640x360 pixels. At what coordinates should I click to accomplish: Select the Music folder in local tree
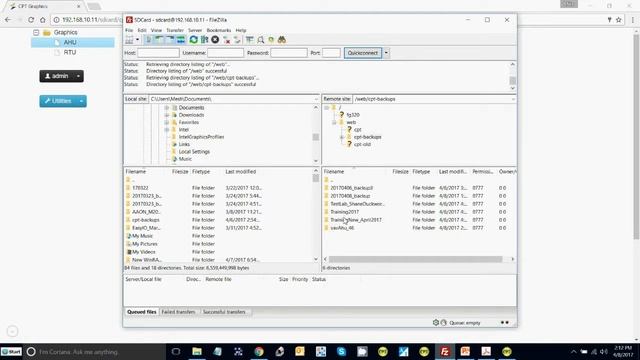click(x=185, y=159)
